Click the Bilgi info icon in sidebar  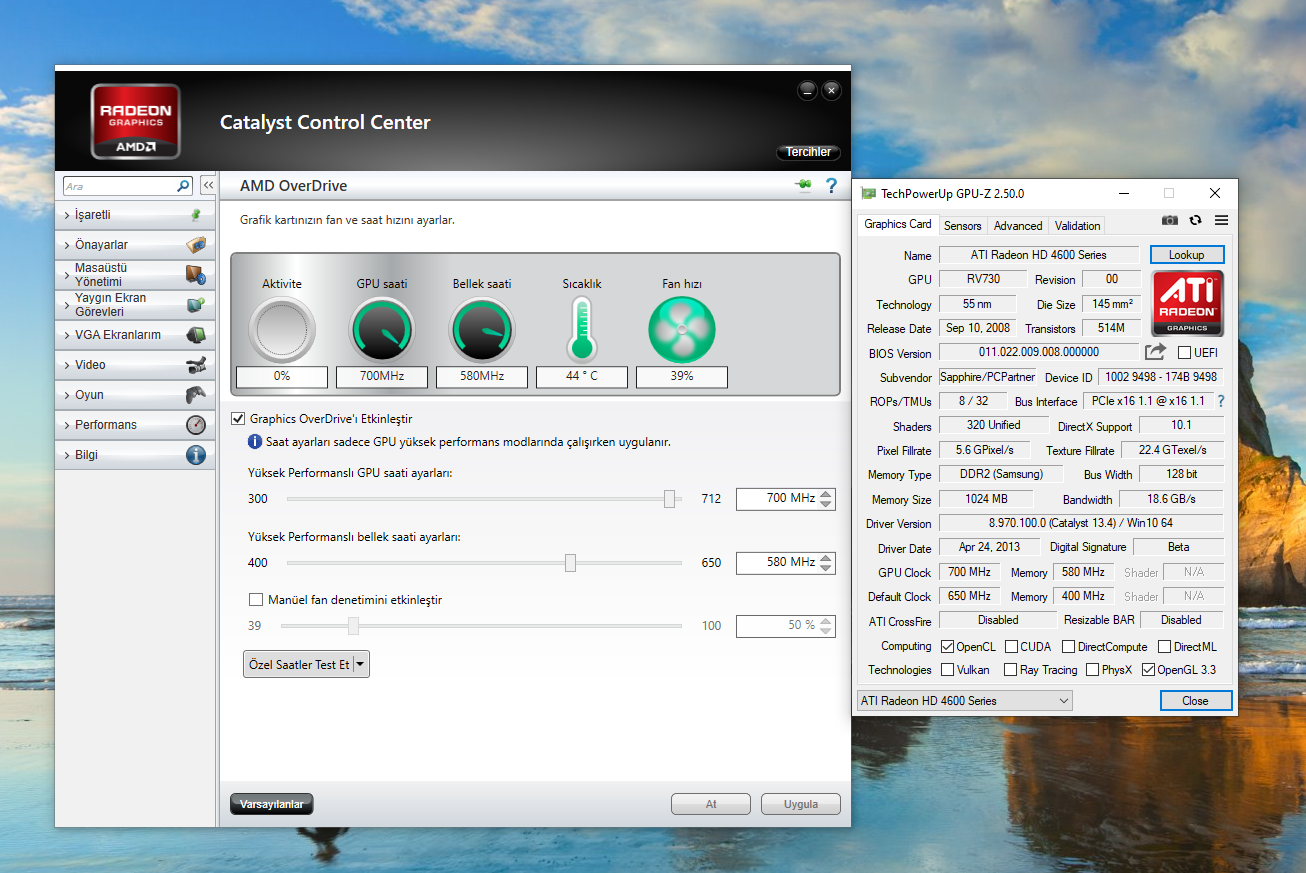[196, 455]
